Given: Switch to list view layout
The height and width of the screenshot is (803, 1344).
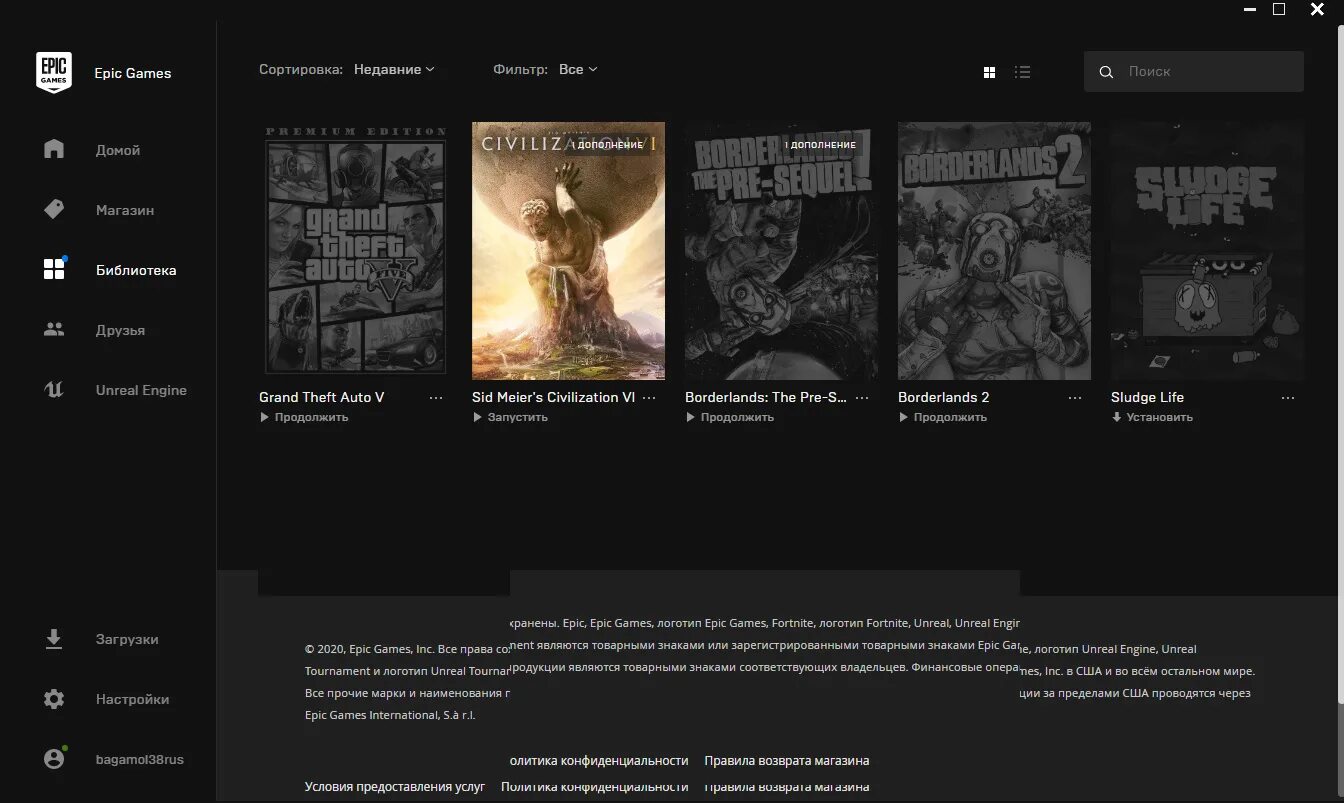Looking at the screenshot, I should pyautogui.click(x=1022, y=72).
